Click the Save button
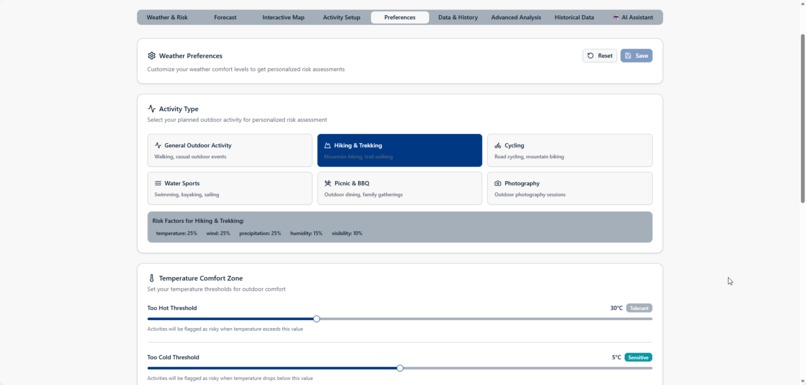This screenshot has height=385, width=806. [636, 56]
